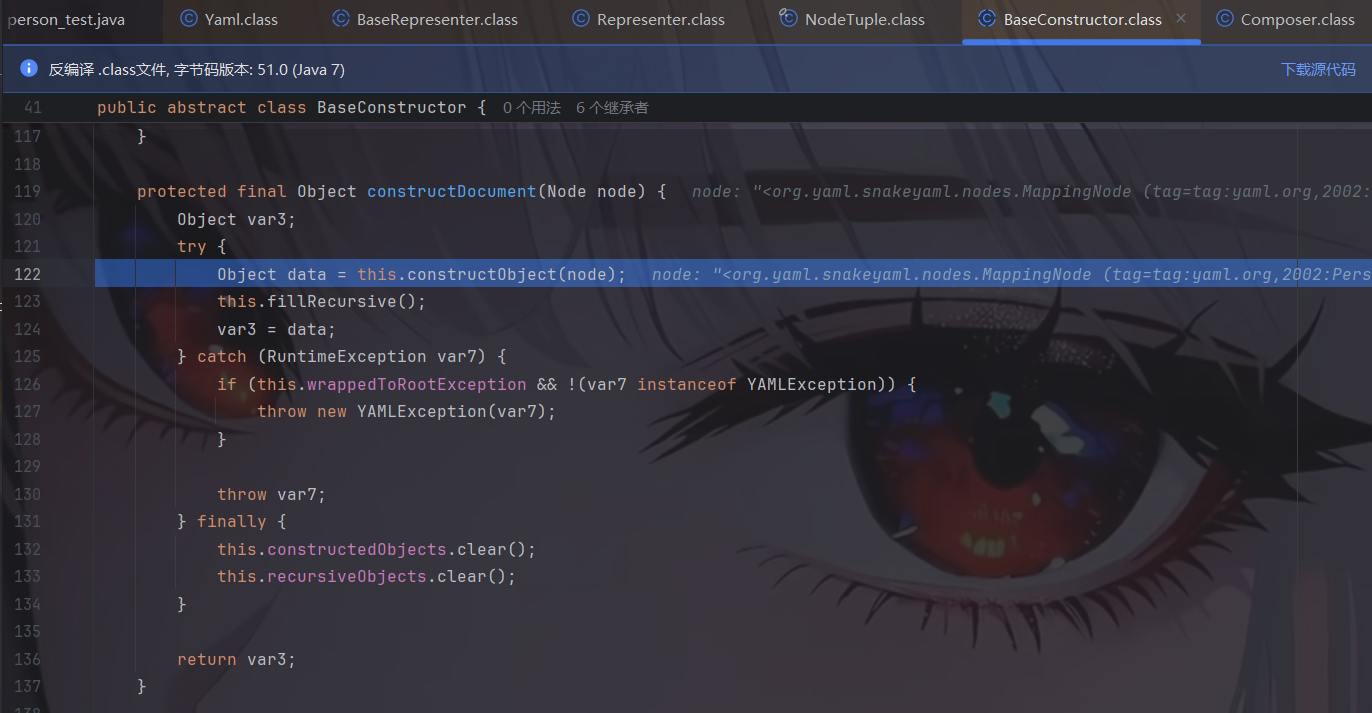Click 'throw var7;' on line 130

point(272,494)
